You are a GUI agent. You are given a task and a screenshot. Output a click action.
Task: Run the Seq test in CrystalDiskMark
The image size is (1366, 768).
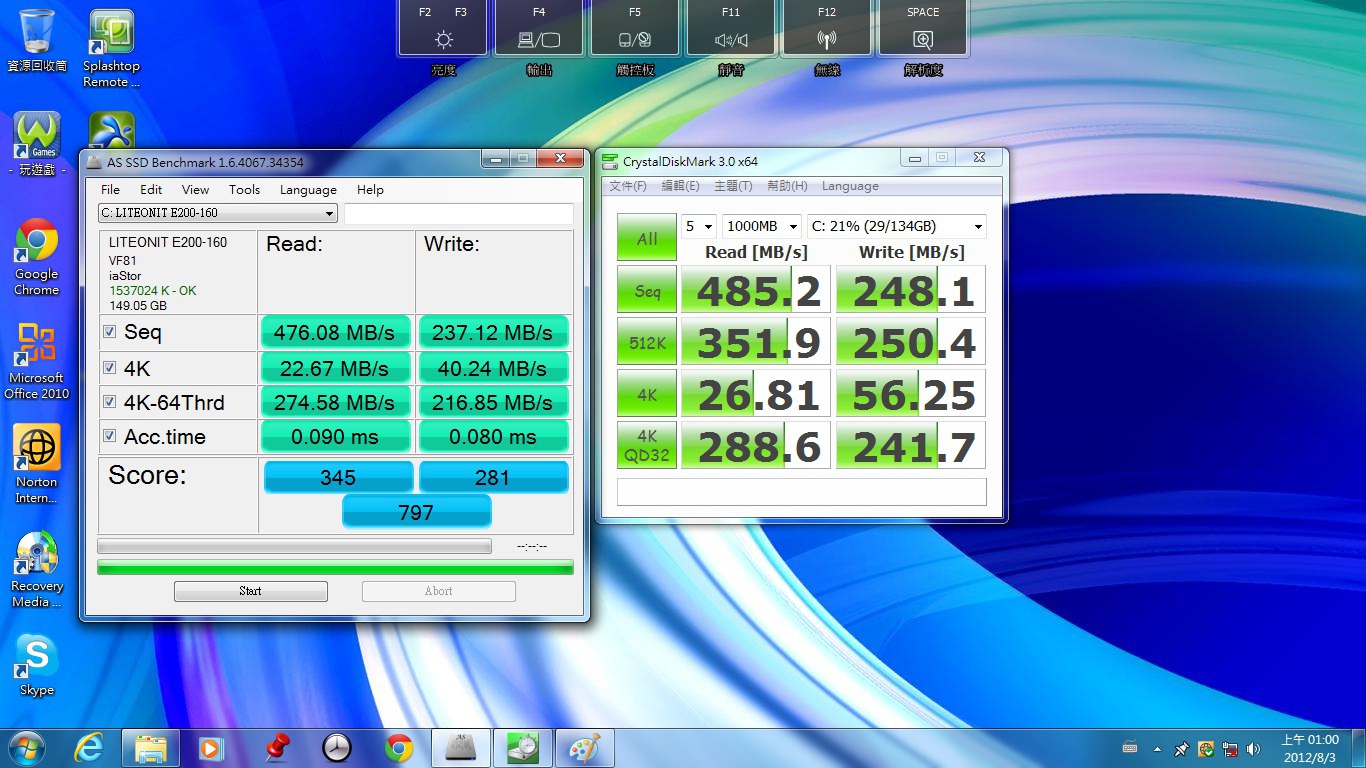[647, 291]
